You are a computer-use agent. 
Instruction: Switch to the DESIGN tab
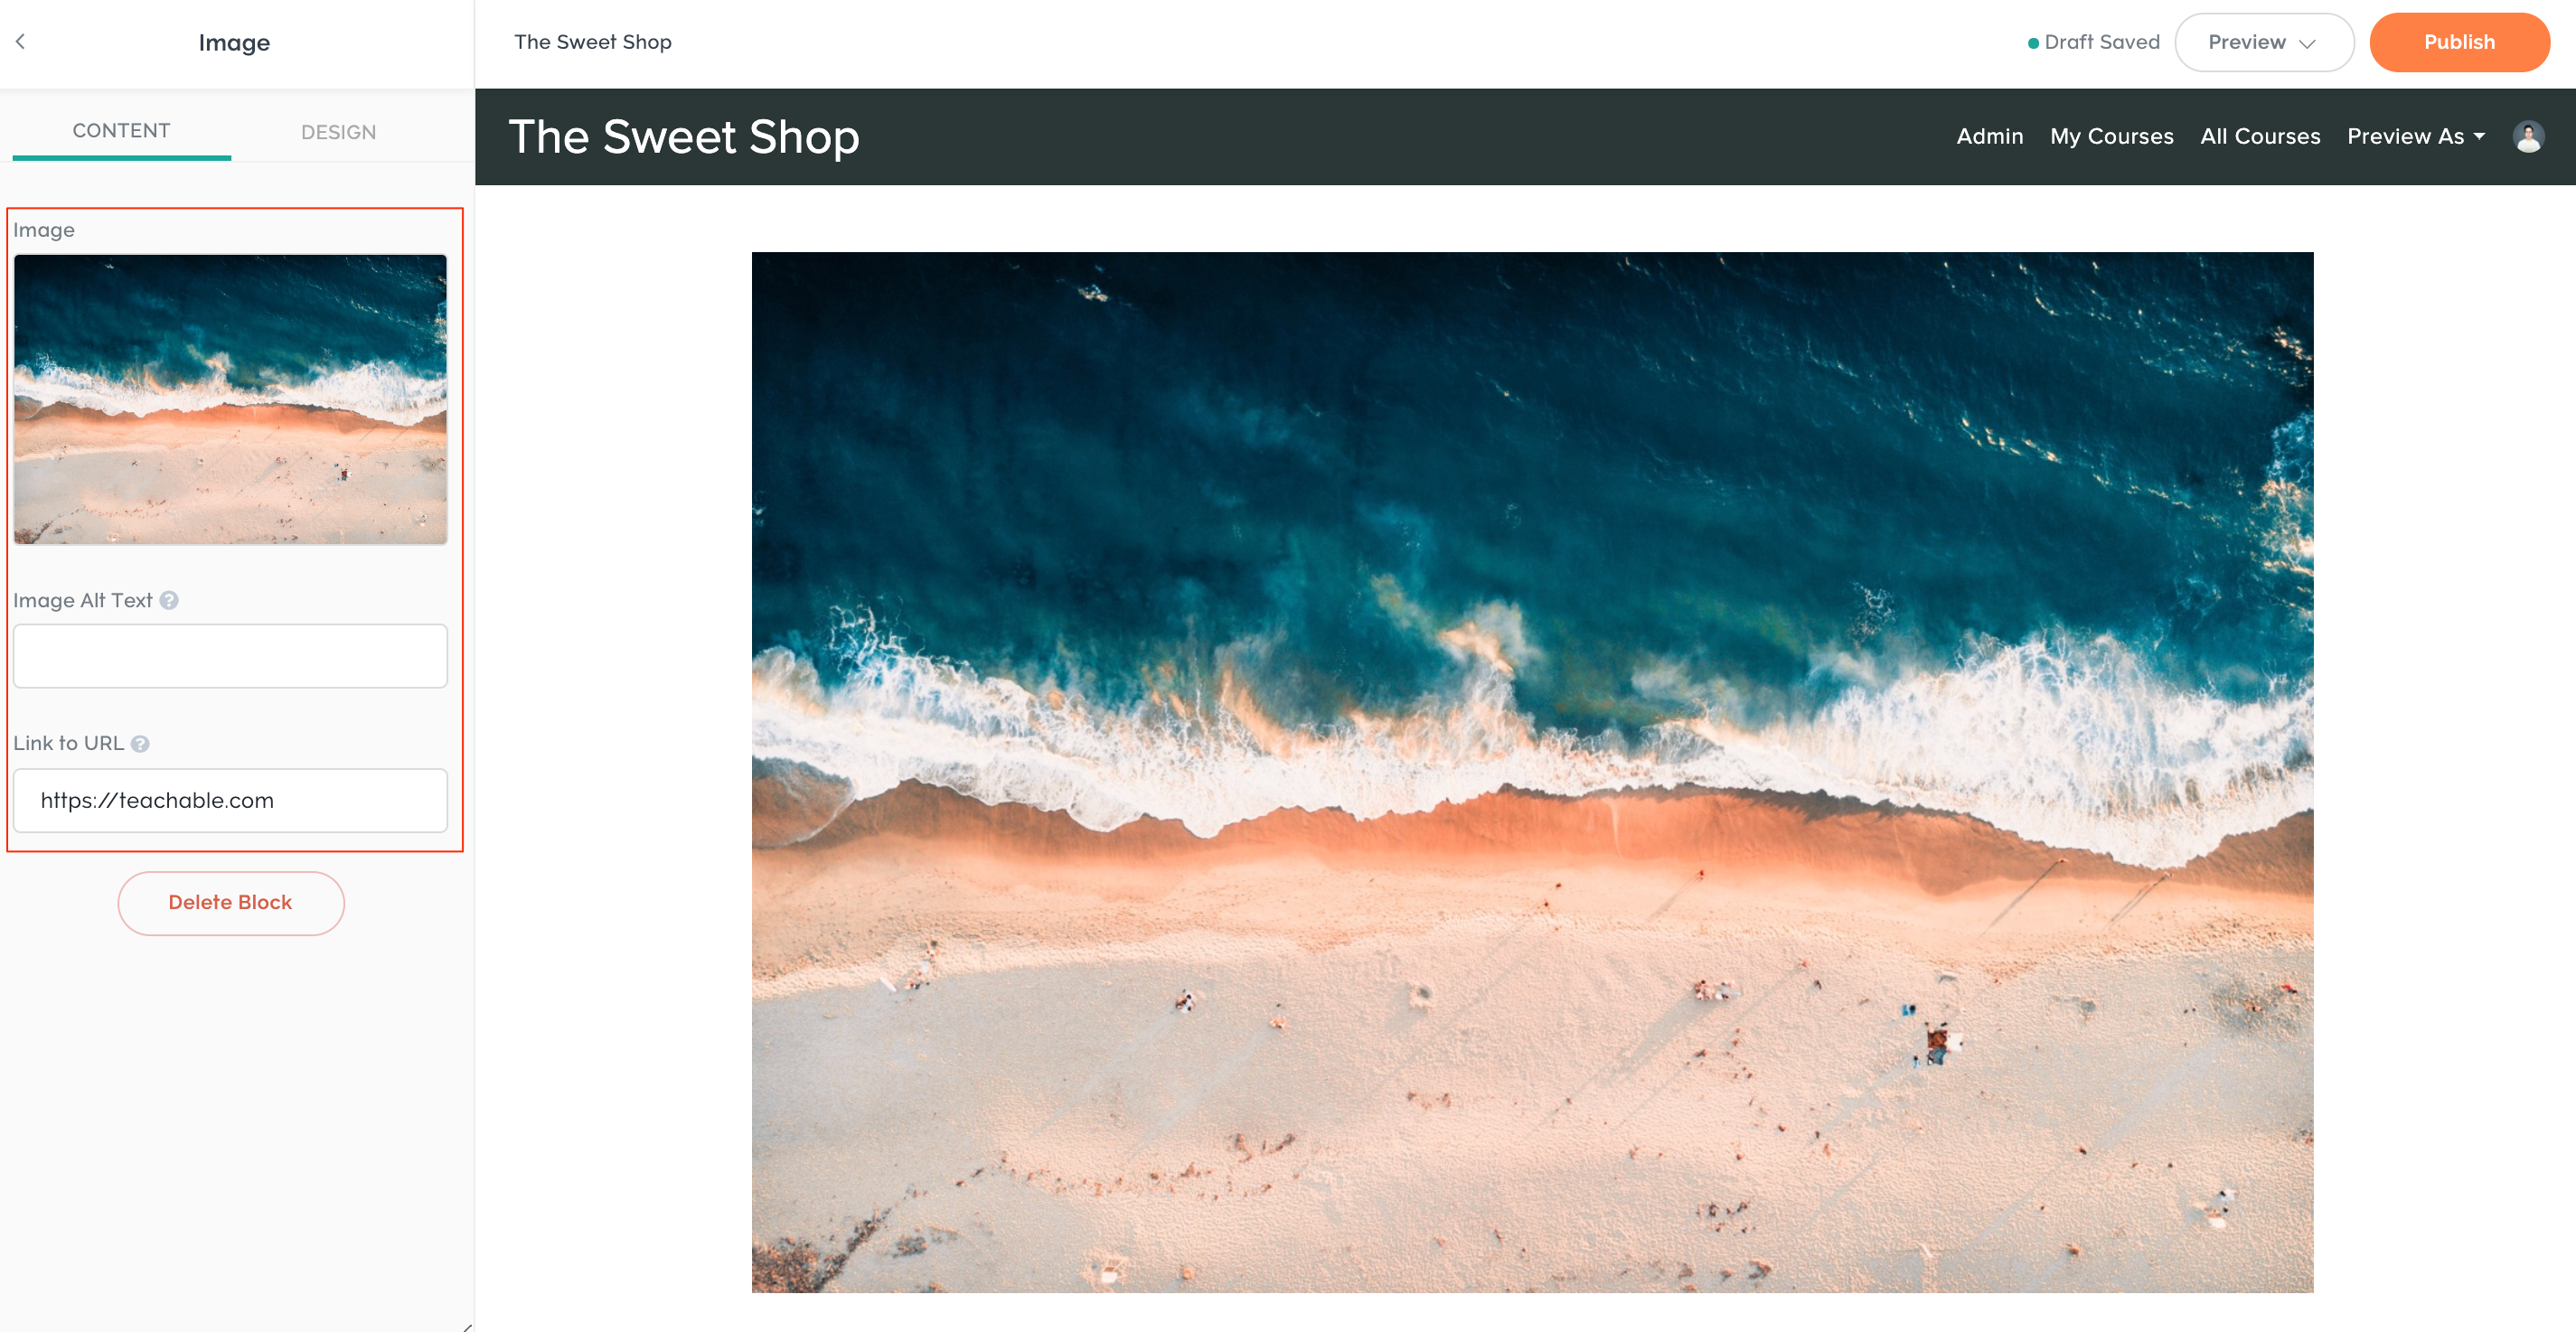pos(339,132)
